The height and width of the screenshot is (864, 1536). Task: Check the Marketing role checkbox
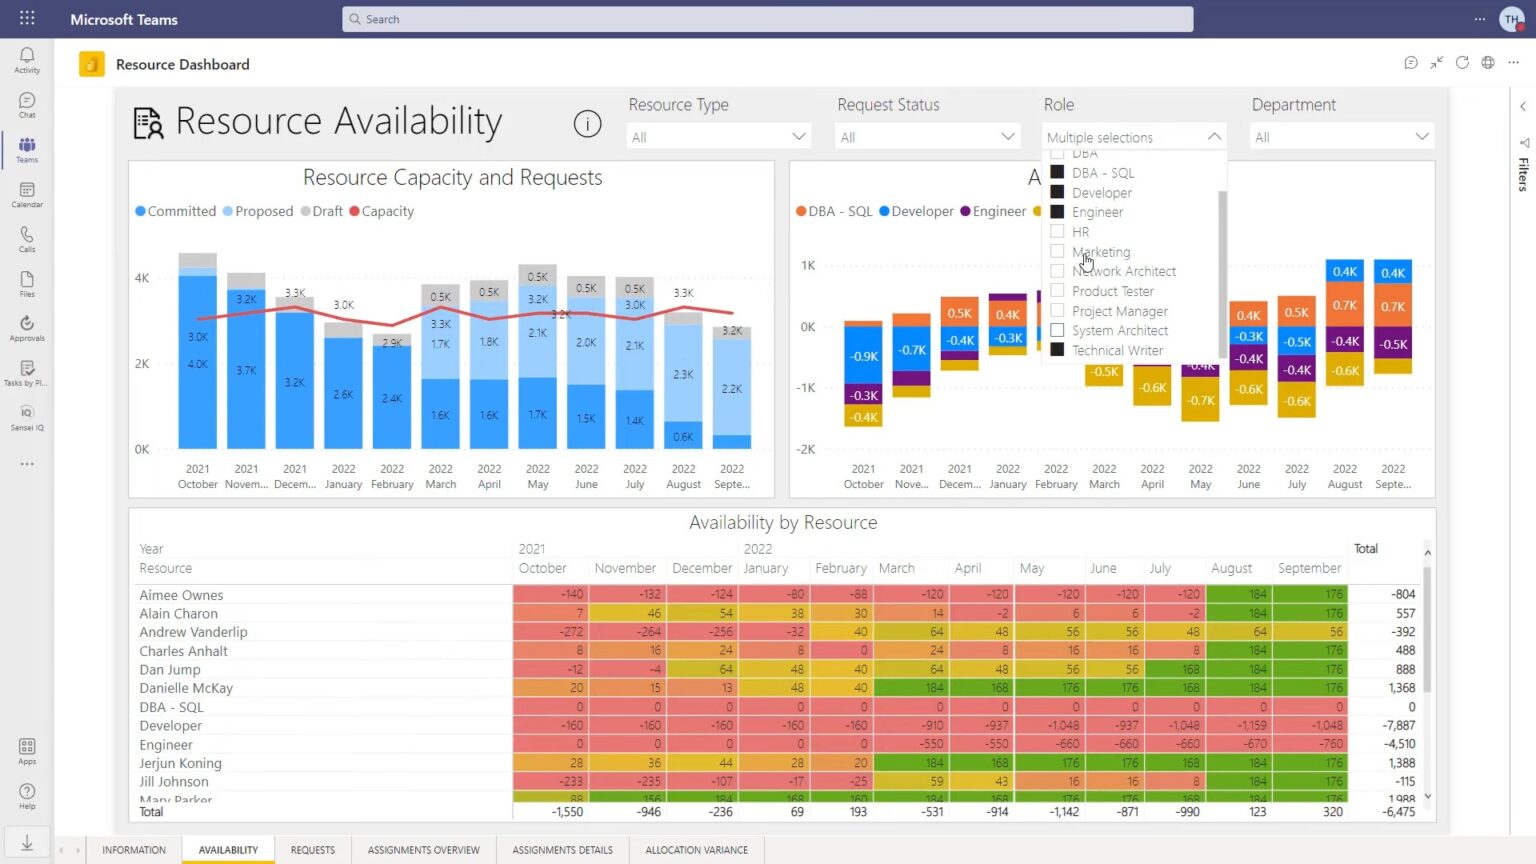click(1057, 251)
